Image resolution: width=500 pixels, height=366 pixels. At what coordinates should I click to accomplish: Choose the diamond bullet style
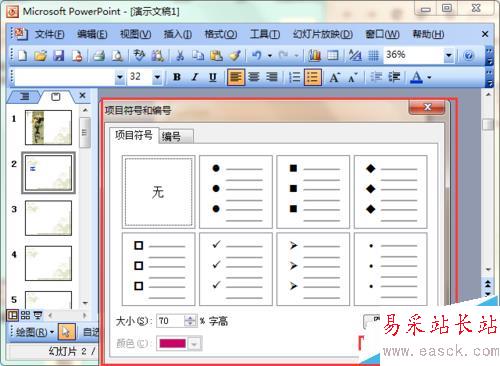(390, 192)
